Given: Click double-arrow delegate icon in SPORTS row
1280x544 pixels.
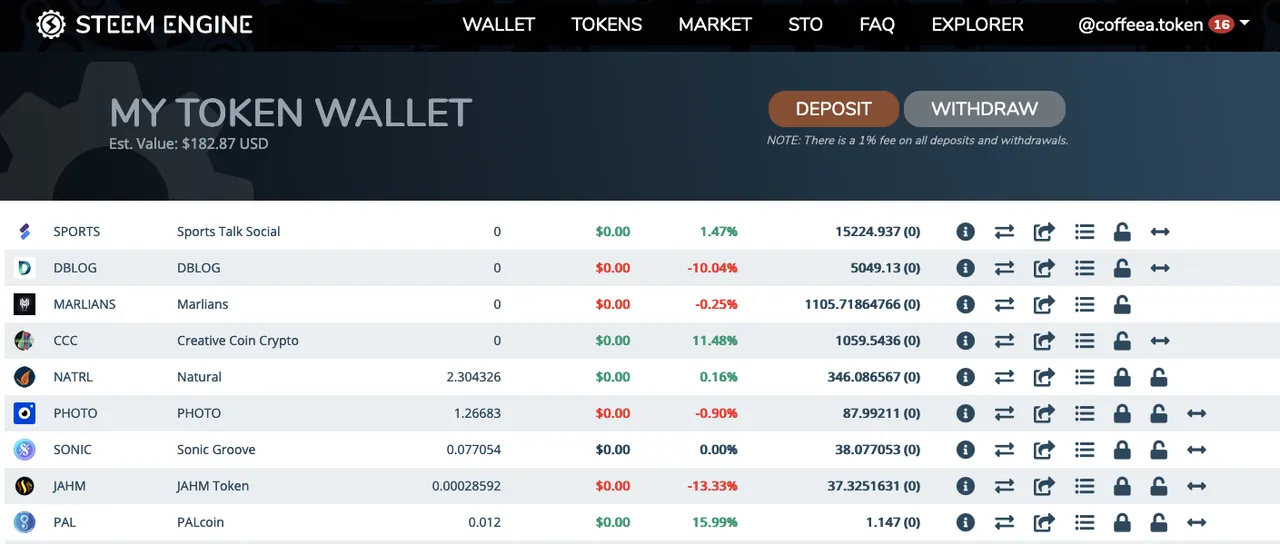Looking at the screenshot, I should 1160,232.
